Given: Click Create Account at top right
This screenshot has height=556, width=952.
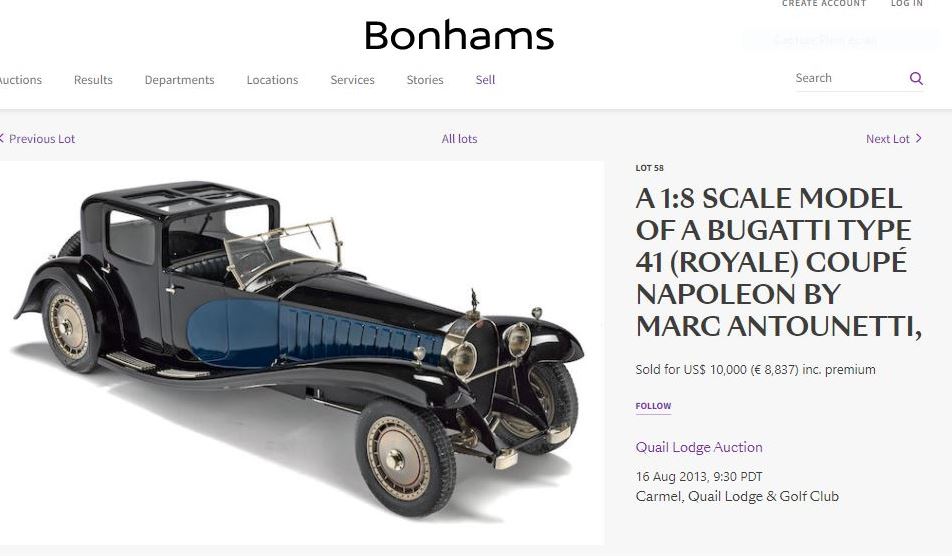Looking at the screenshot, I should tap(824, 4).
